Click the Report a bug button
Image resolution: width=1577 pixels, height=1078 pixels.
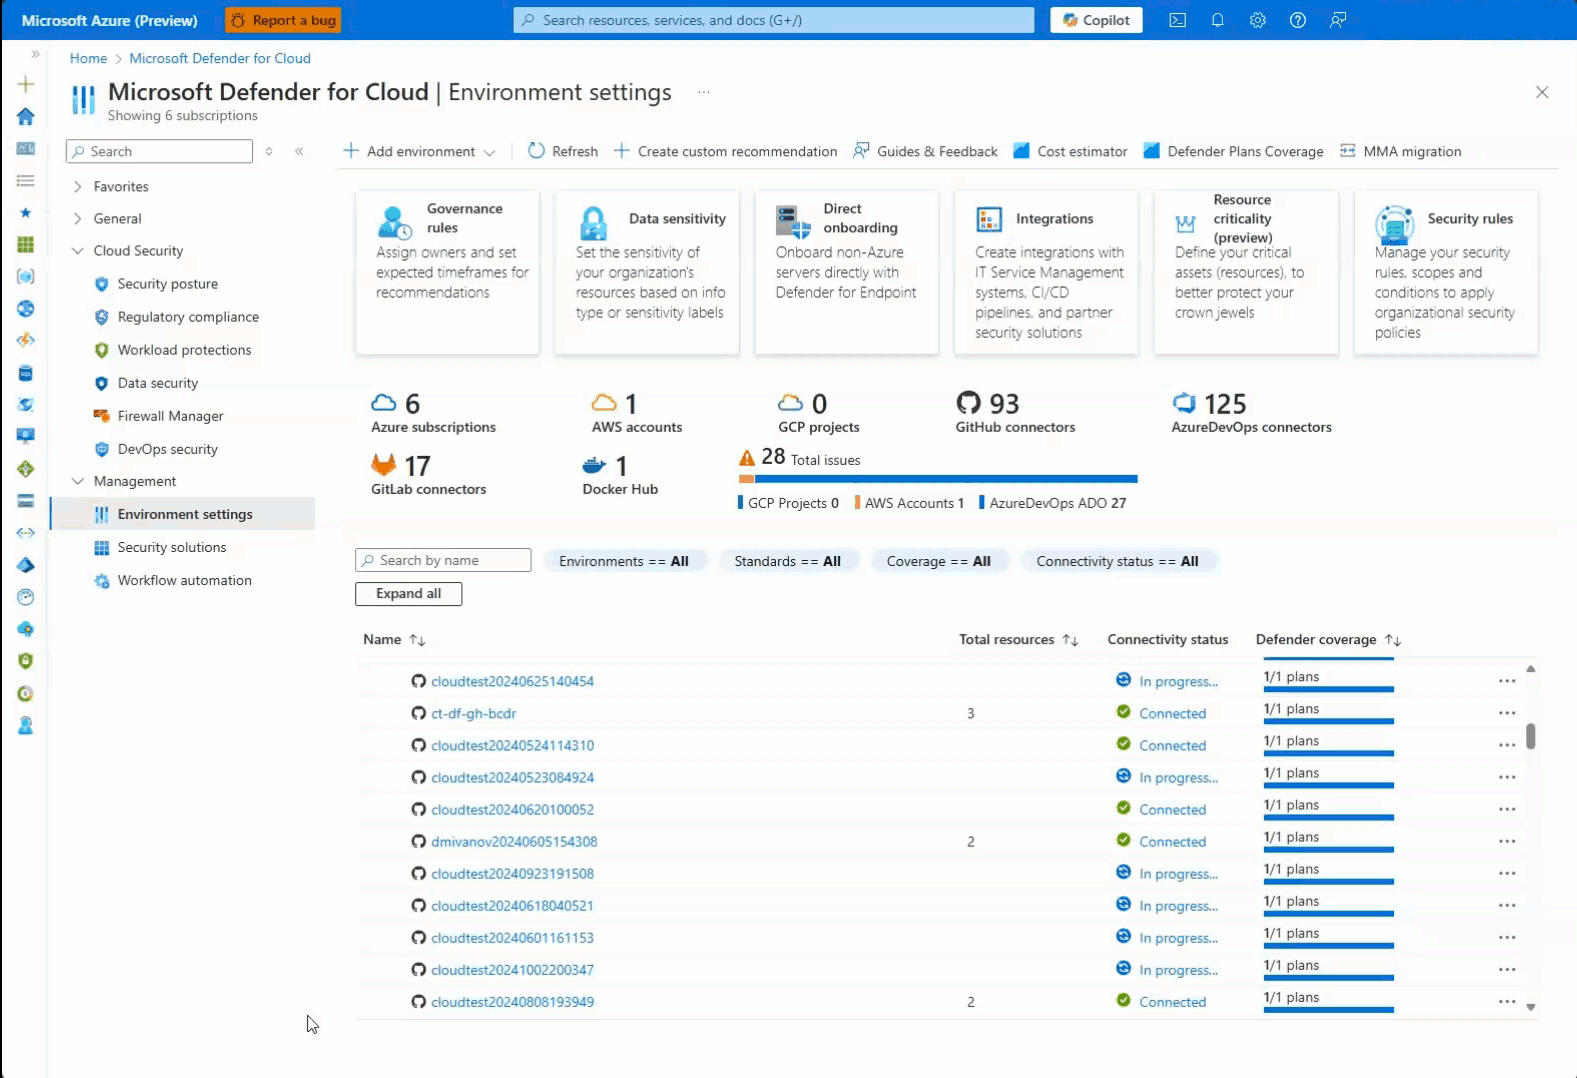click(283, 20)
